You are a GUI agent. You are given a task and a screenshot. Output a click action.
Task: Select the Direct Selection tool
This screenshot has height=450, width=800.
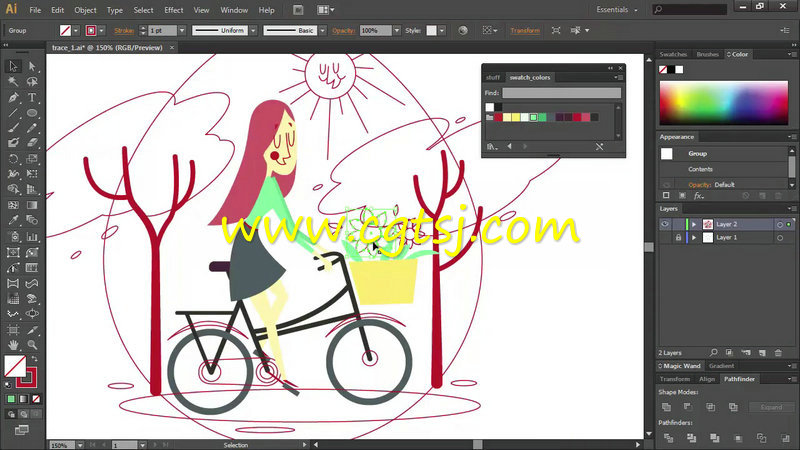32,66
